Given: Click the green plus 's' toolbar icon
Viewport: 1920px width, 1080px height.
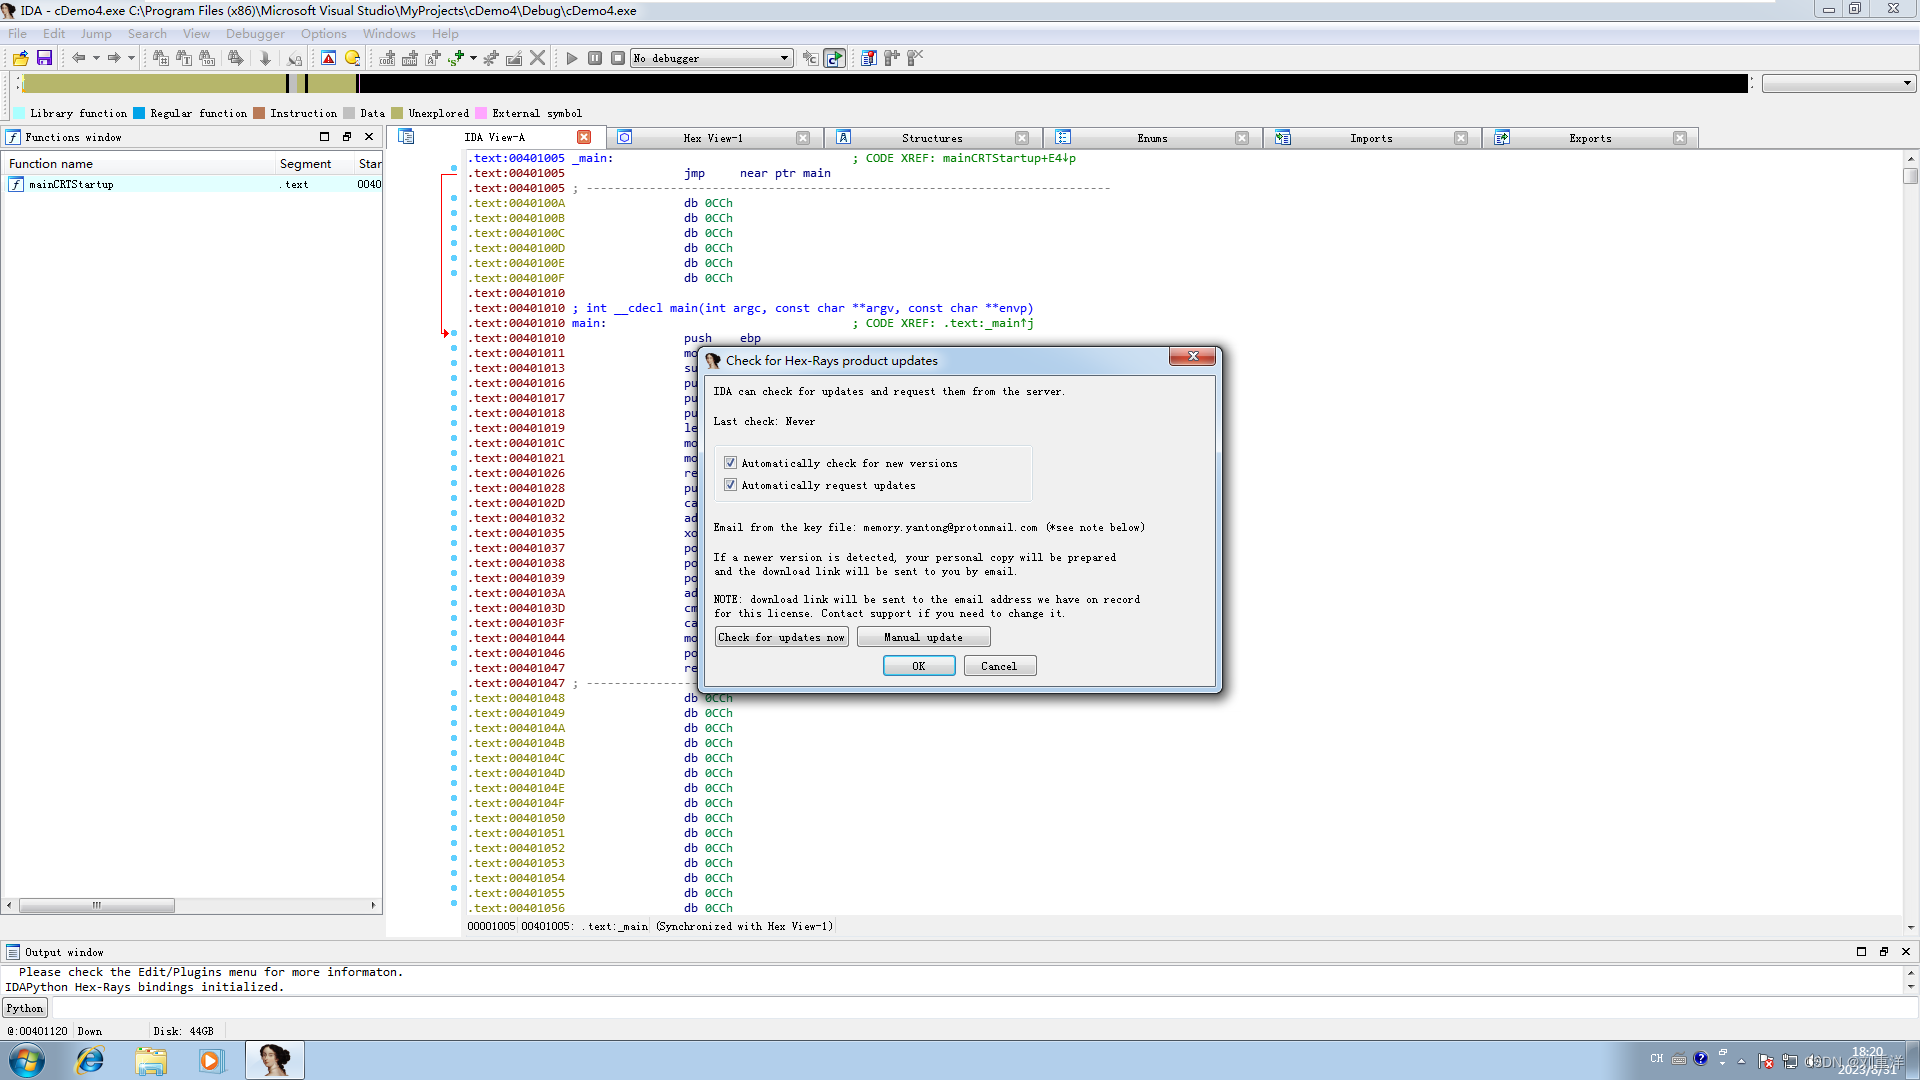Looking at the screenshot, I should click(x=456, y=58).
